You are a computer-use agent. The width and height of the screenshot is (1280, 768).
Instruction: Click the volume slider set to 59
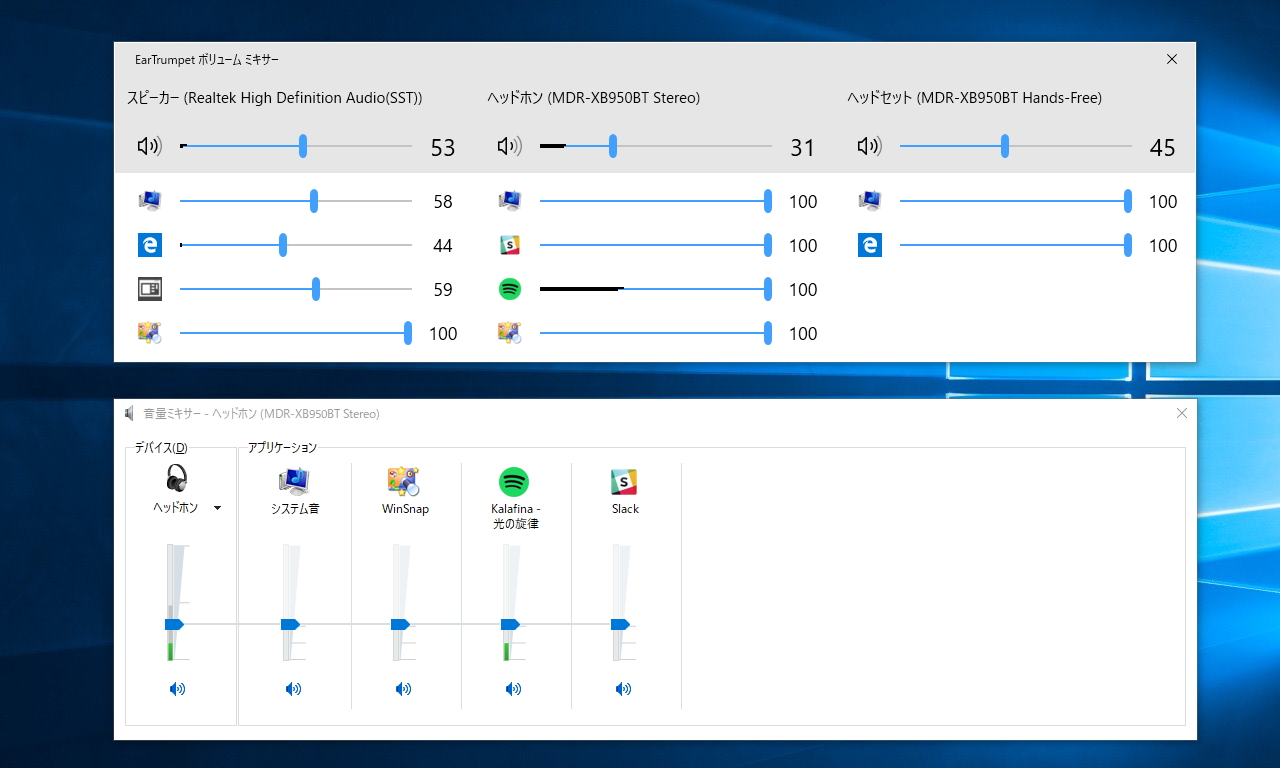click(296, 289)
